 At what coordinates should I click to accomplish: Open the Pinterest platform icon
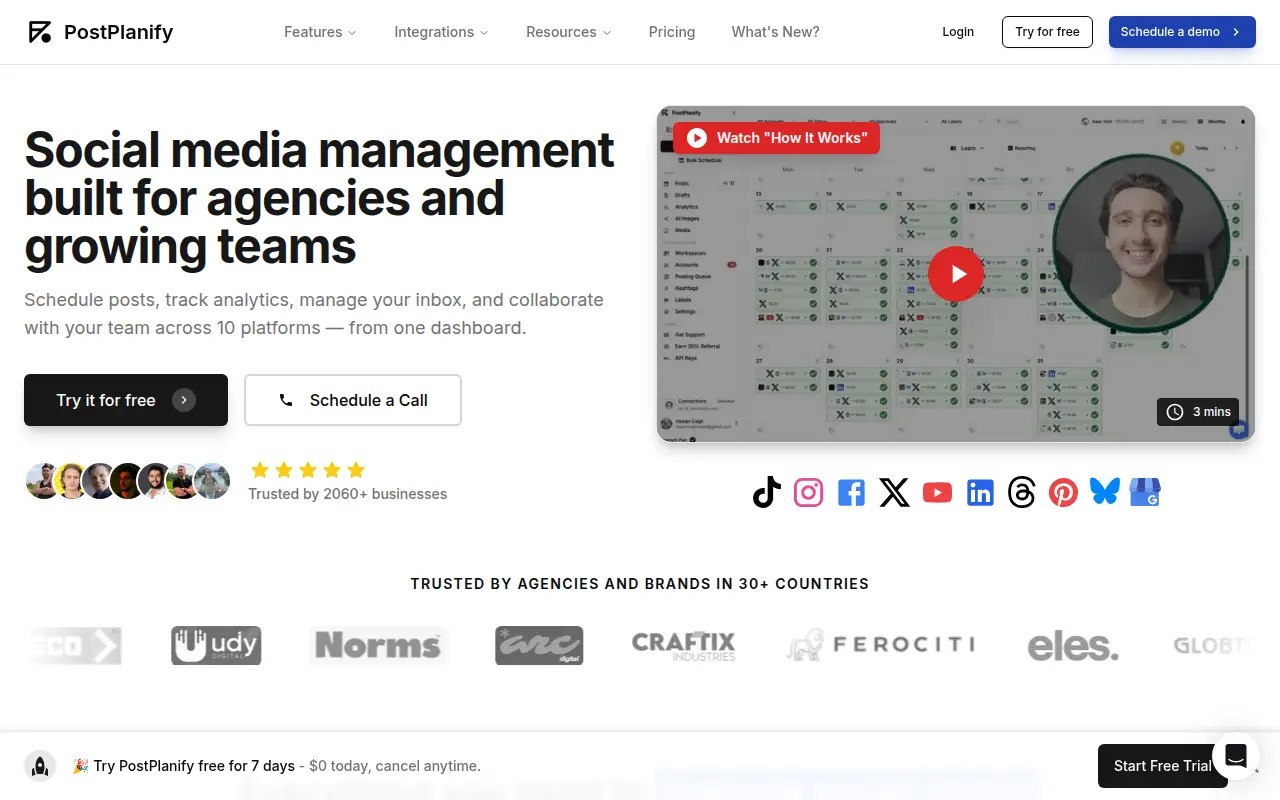click(1064, 492)
